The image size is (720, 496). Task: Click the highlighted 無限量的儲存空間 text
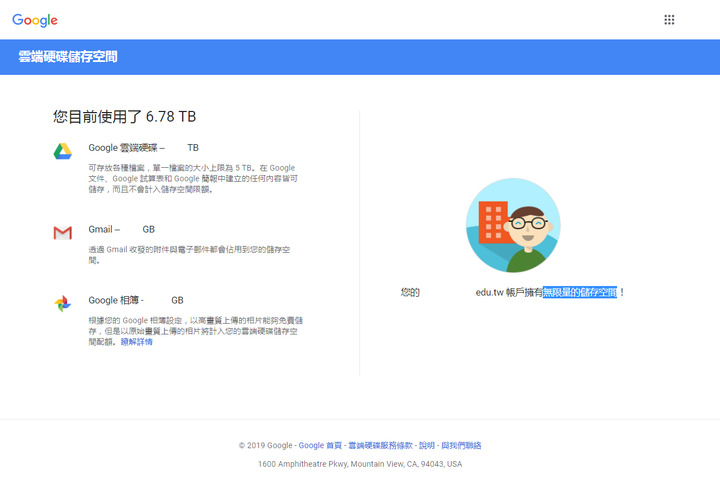point(579,292)
